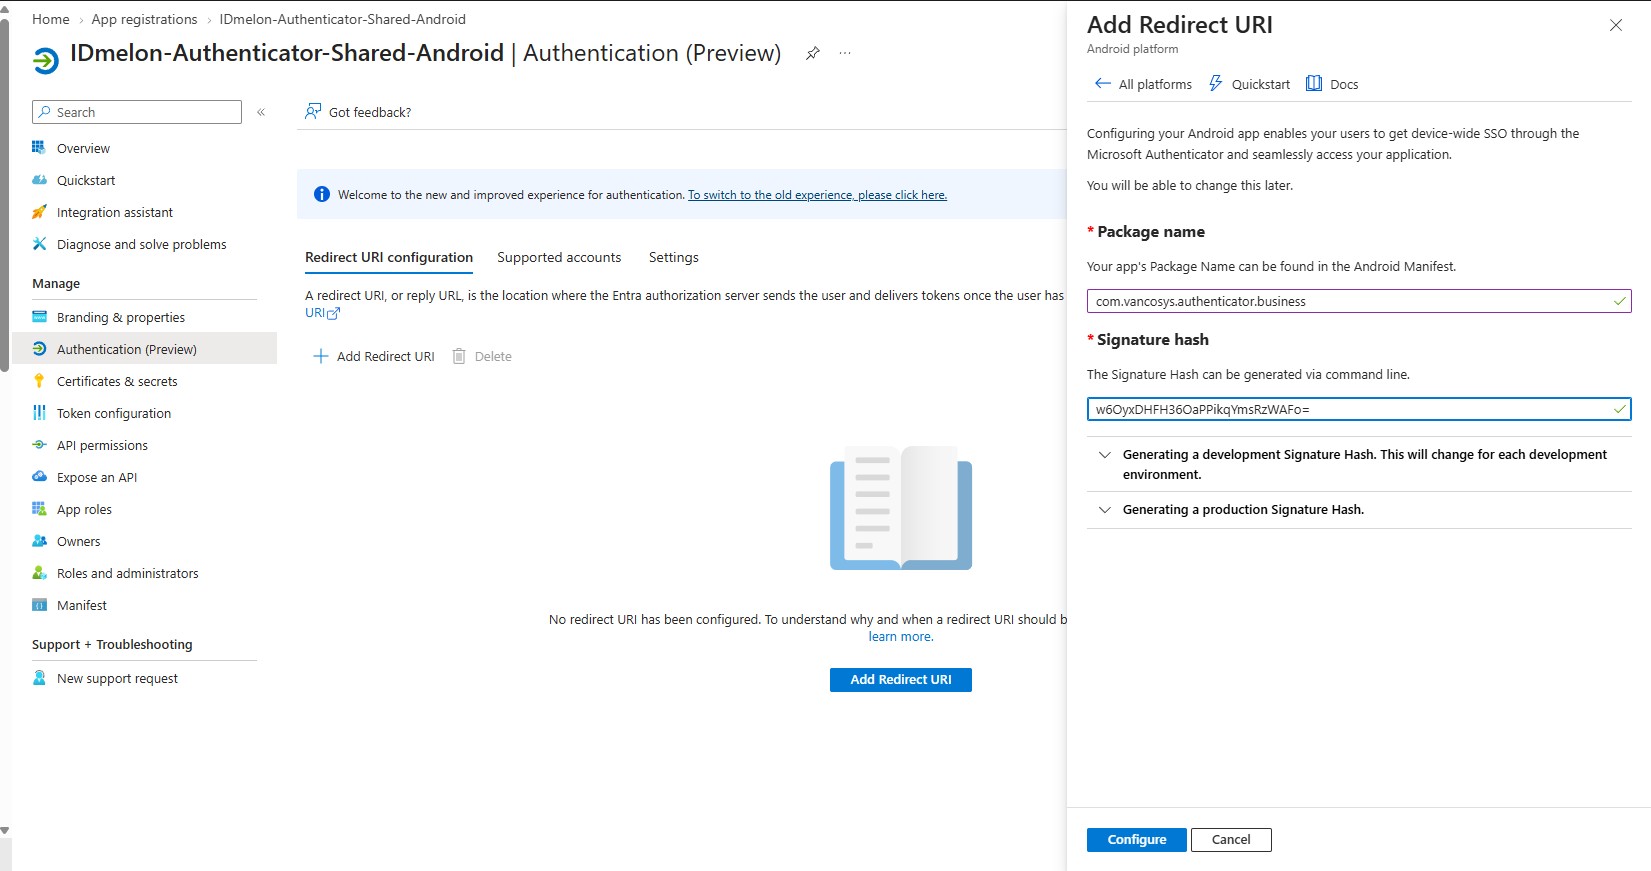Click the Docs link text in panel
The image size is (1651, 871).
pos(1344,84)
